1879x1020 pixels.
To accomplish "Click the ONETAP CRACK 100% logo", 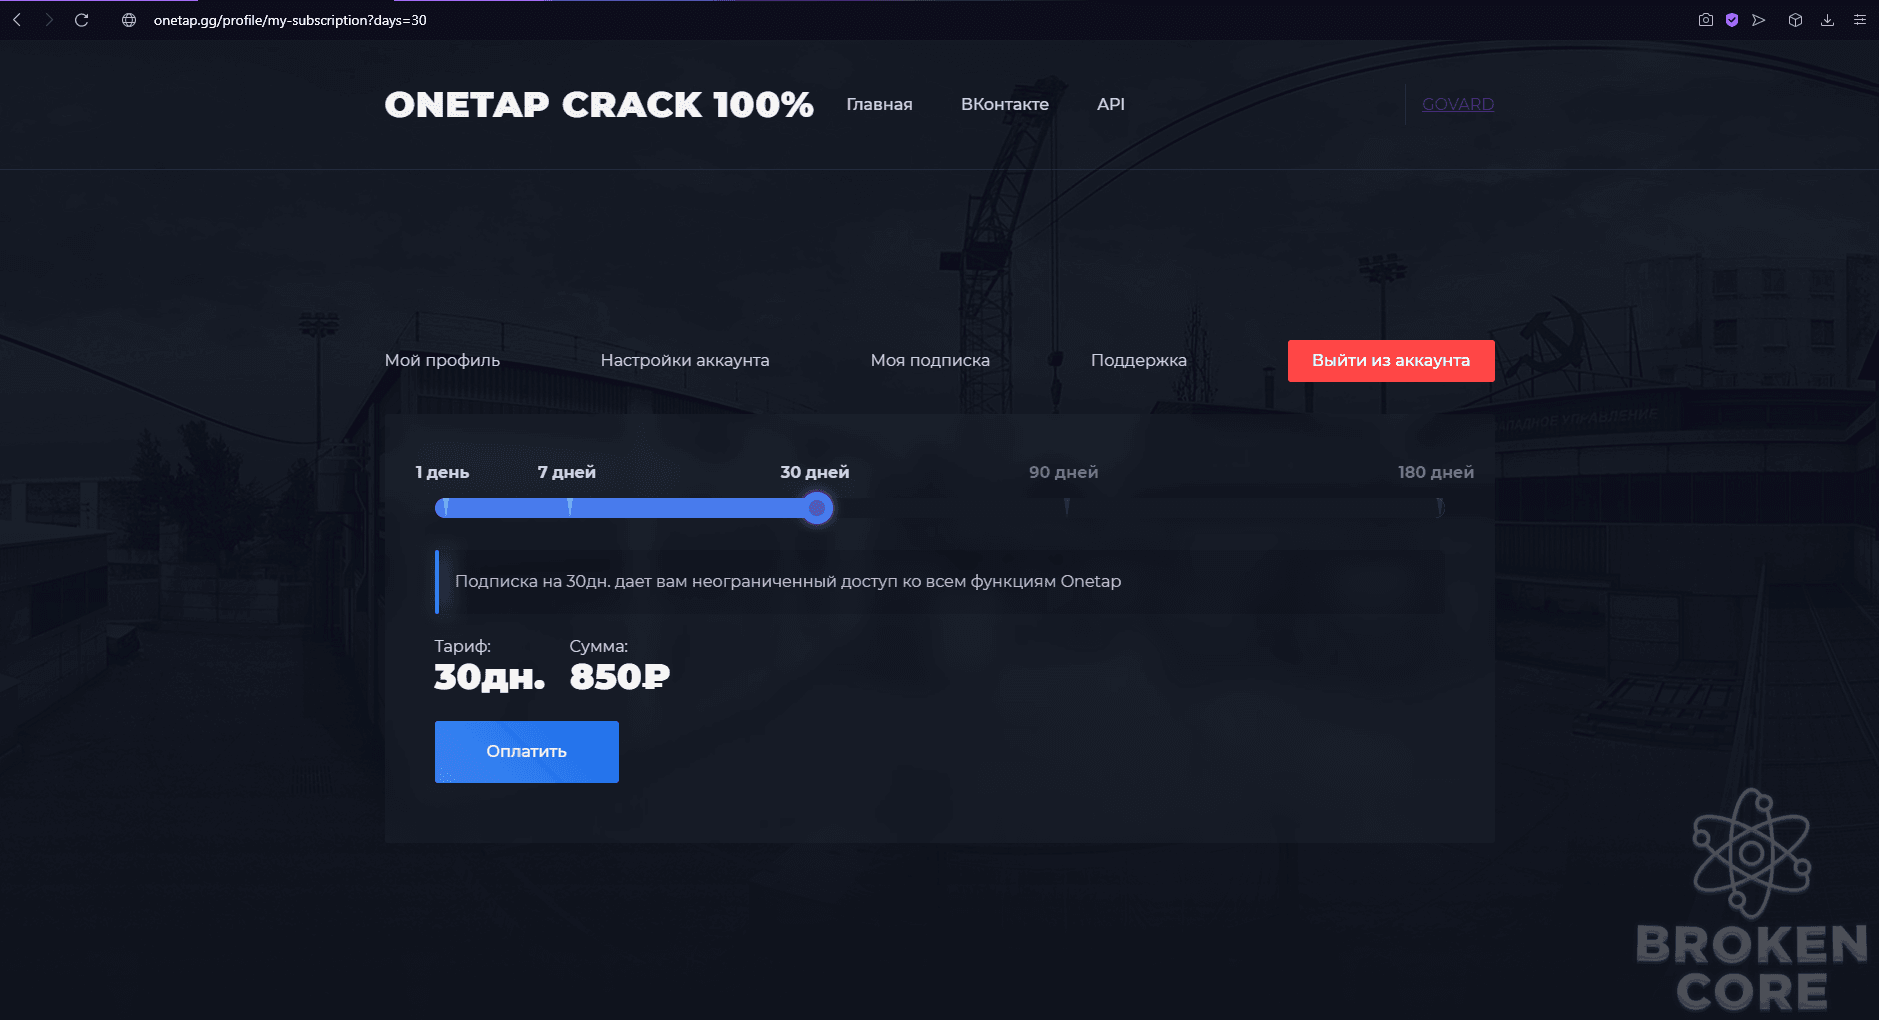I will [599, 105].
